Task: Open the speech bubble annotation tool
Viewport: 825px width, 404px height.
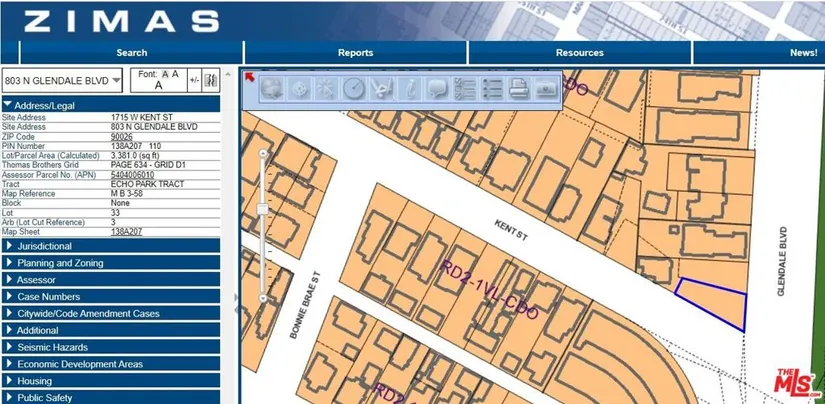Action: (x=437, y=89)
